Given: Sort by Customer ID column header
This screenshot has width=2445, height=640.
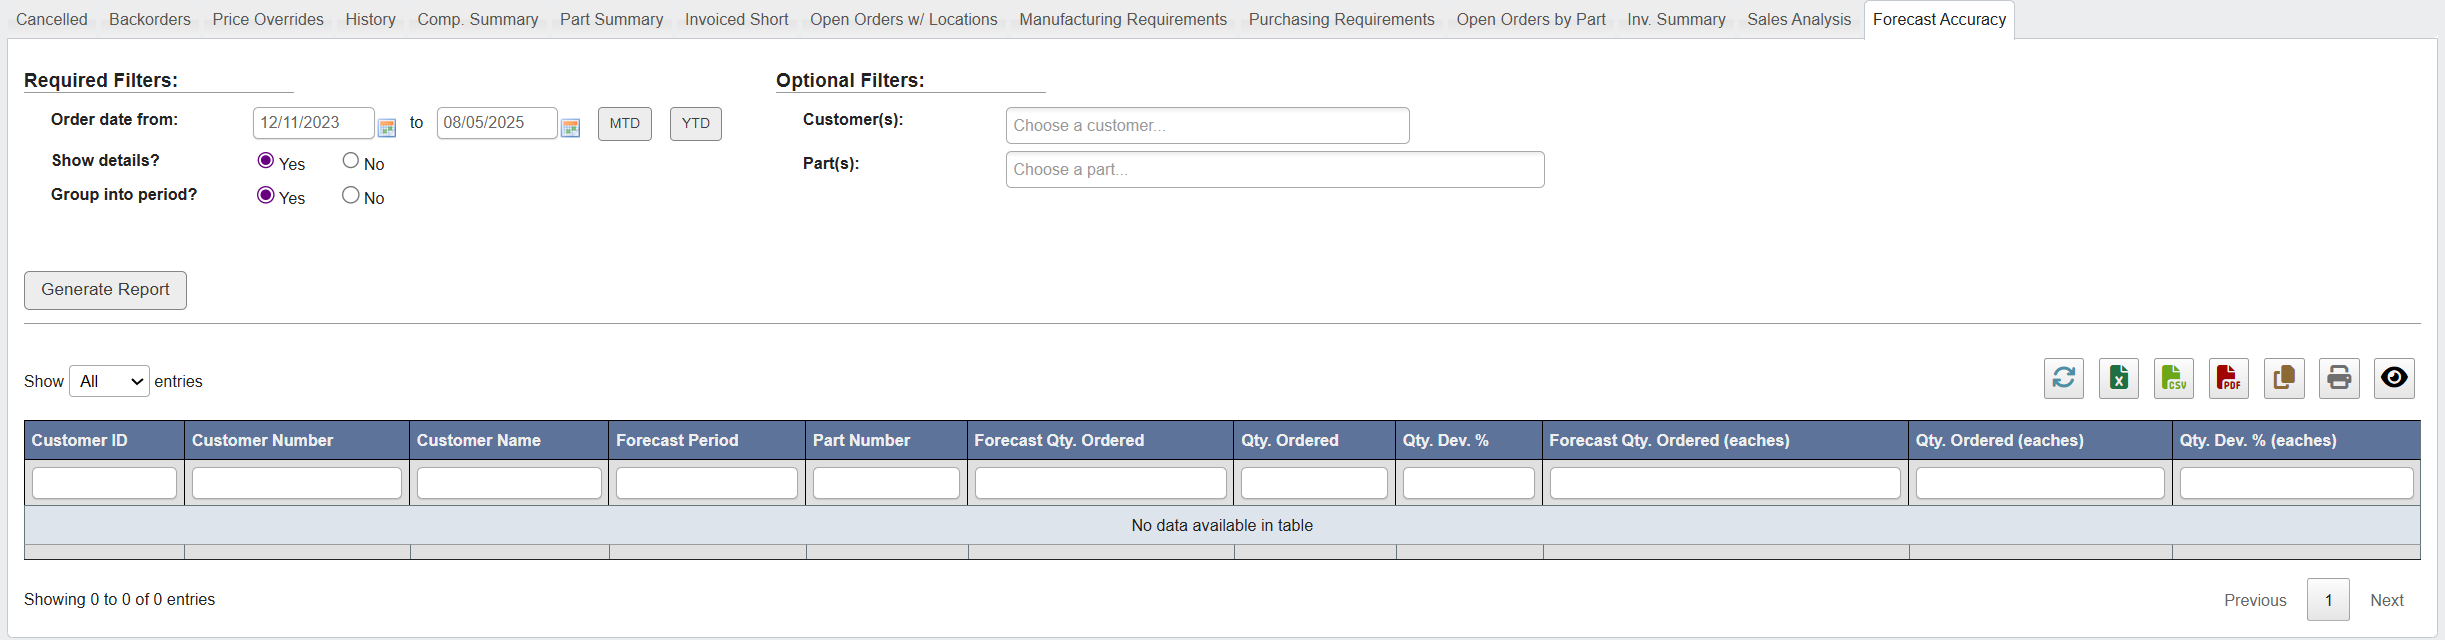Looking at the screenshot, I should click(104, 440).
